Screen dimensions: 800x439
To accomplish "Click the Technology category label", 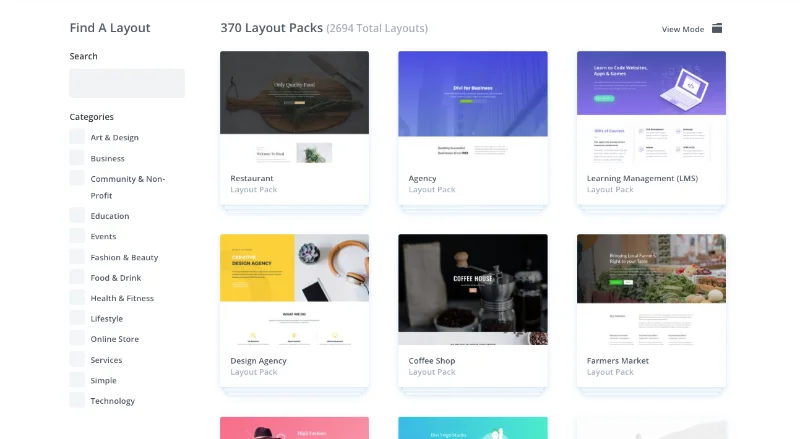I will coord(113,401).
